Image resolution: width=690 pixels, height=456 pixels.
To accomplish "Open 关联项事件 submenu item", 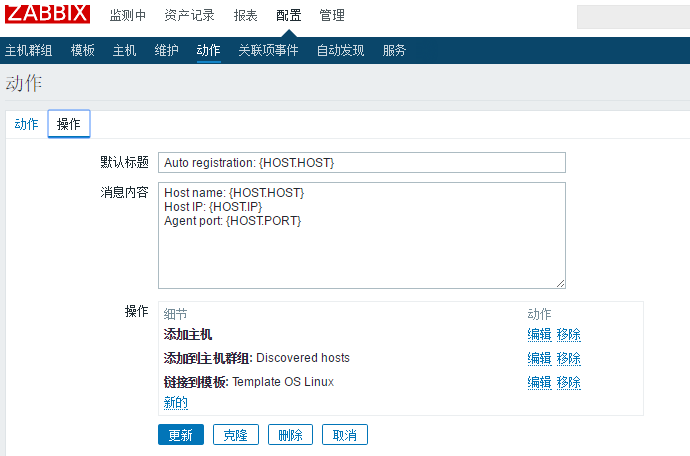I will 268,50.
